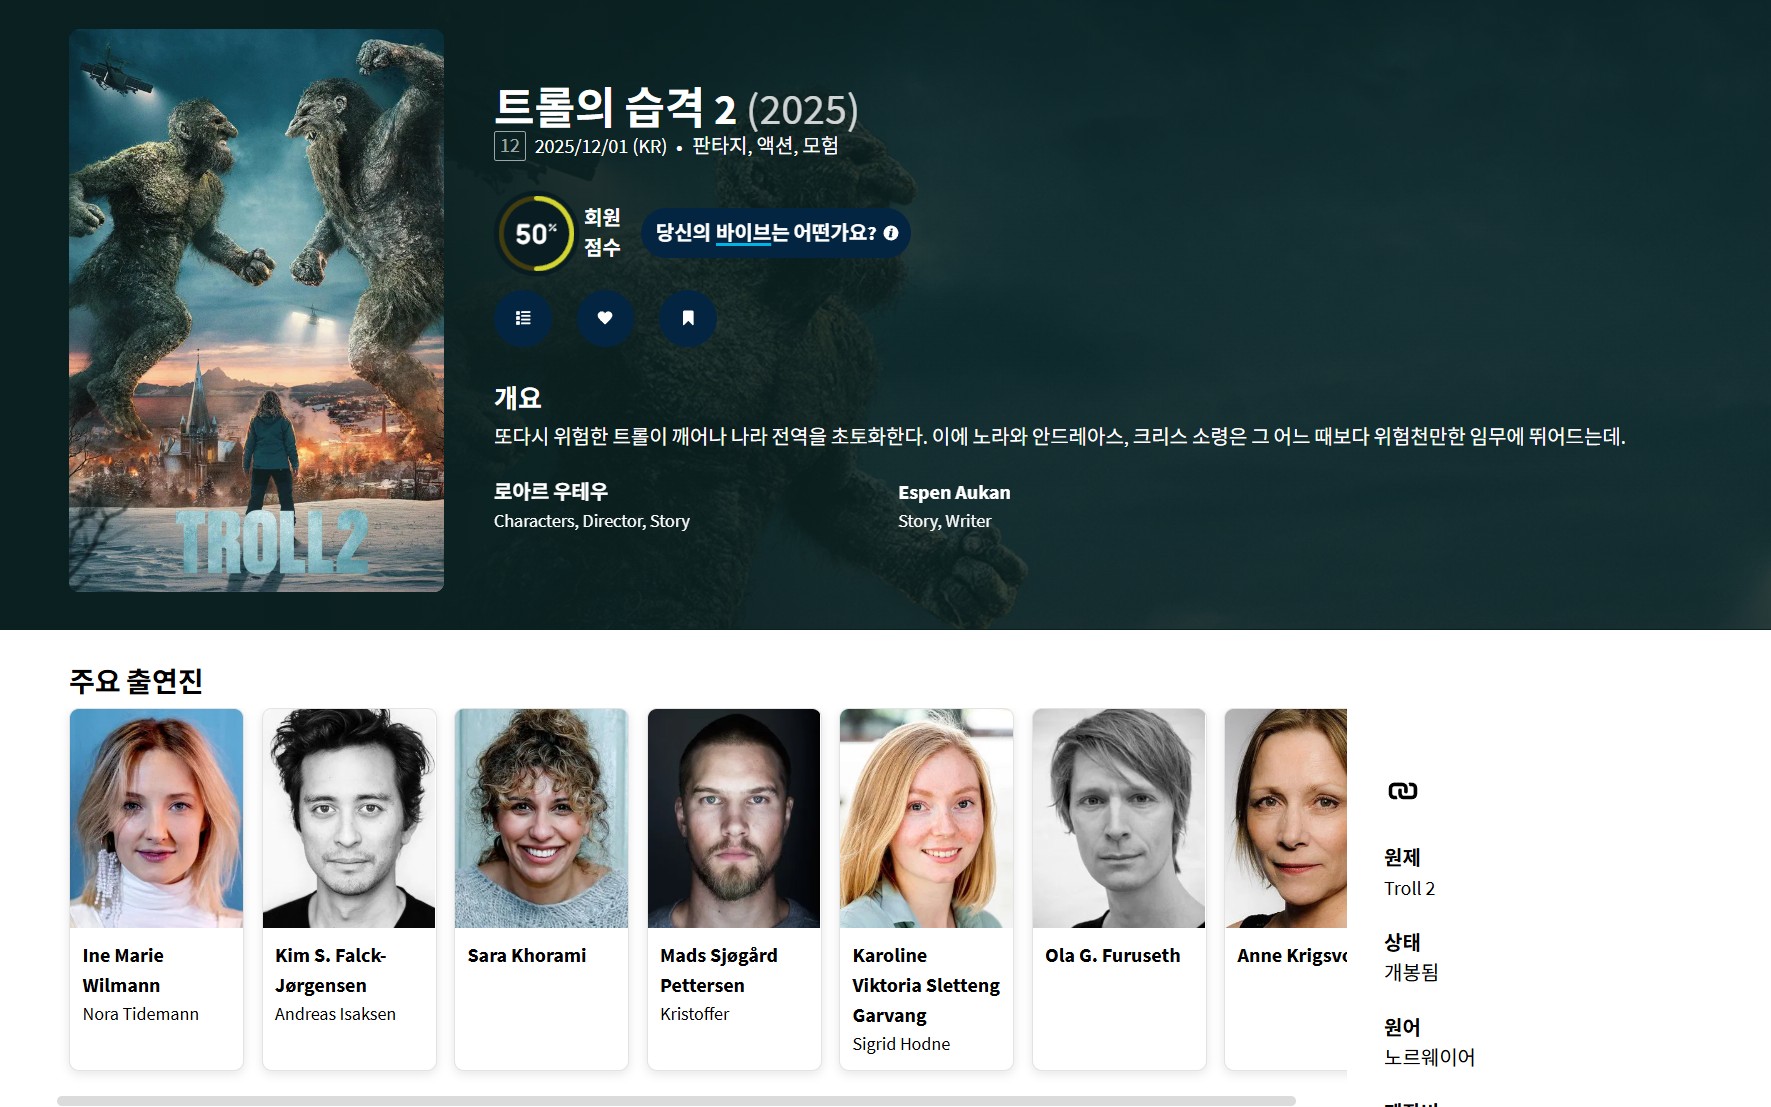The width and height of the screenshot is (1771, 1107).
Task: View Ola G. Furuseth's cast photo
Action: (1119, 818)
